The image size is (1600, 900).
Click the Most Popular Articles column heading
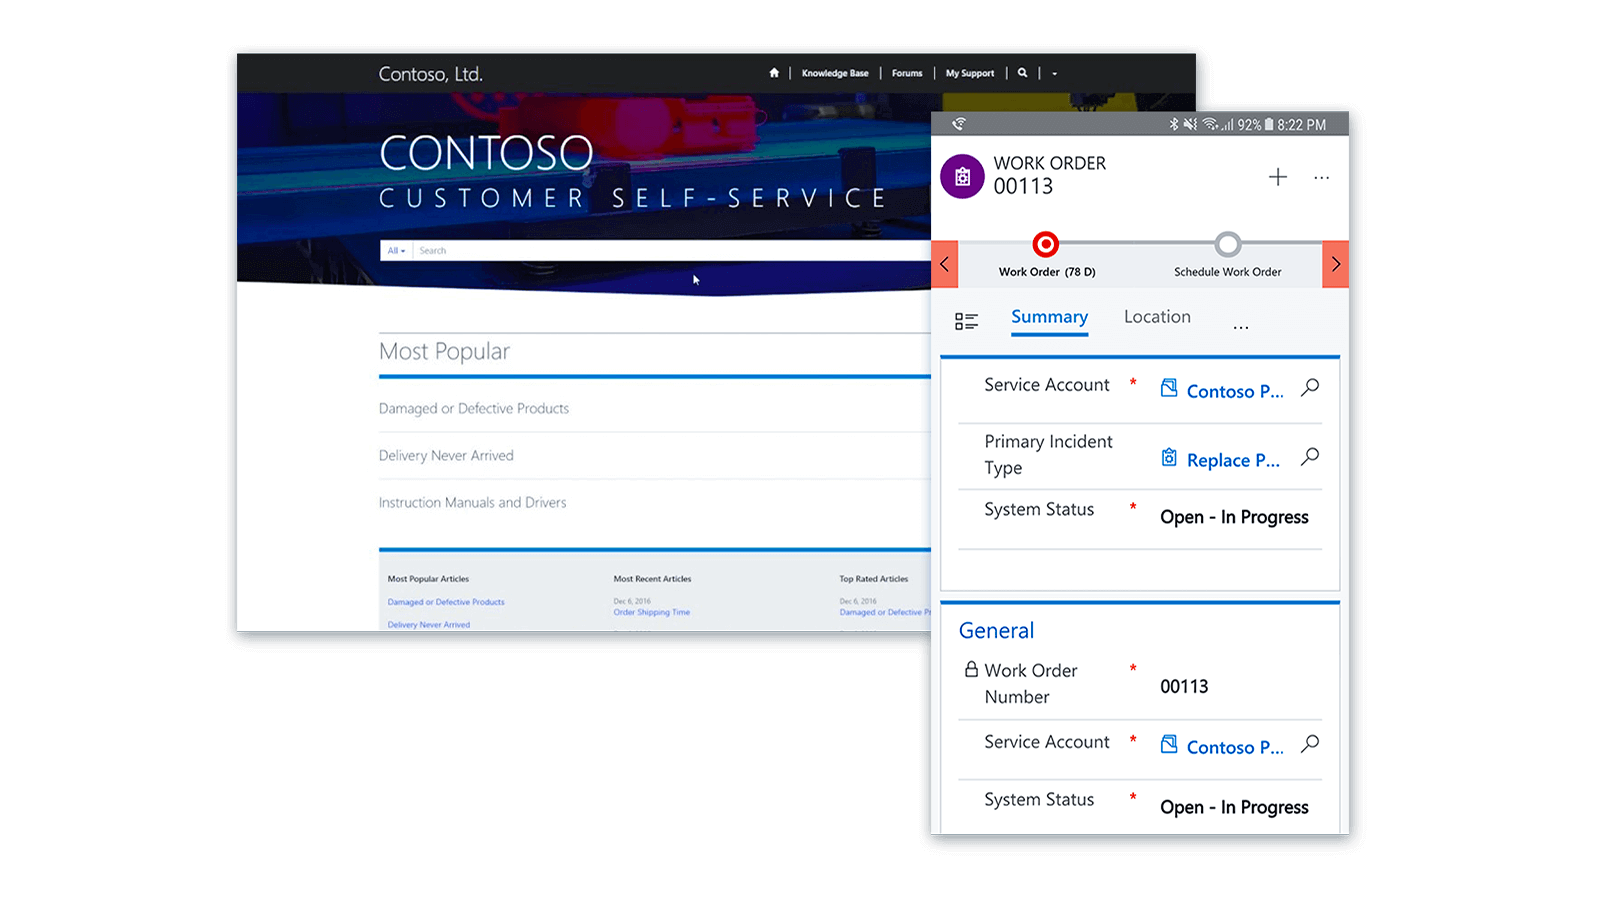pos(428,579)
